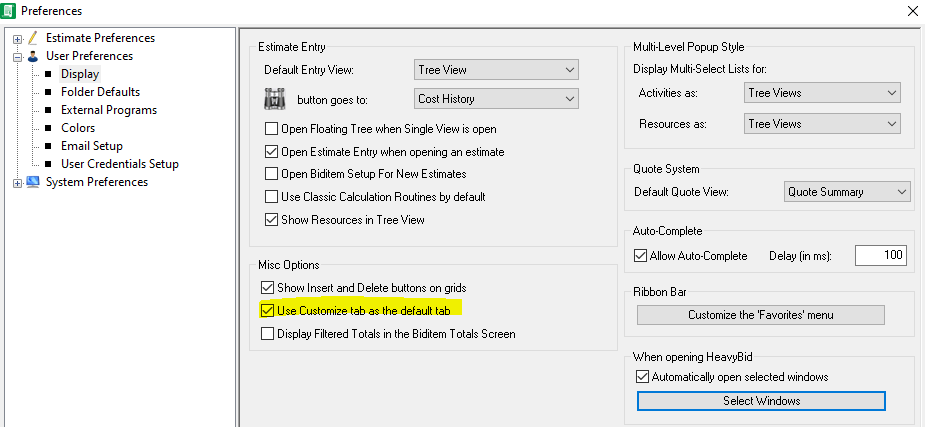Collapse the User Preferences tree node

point(17,57)
